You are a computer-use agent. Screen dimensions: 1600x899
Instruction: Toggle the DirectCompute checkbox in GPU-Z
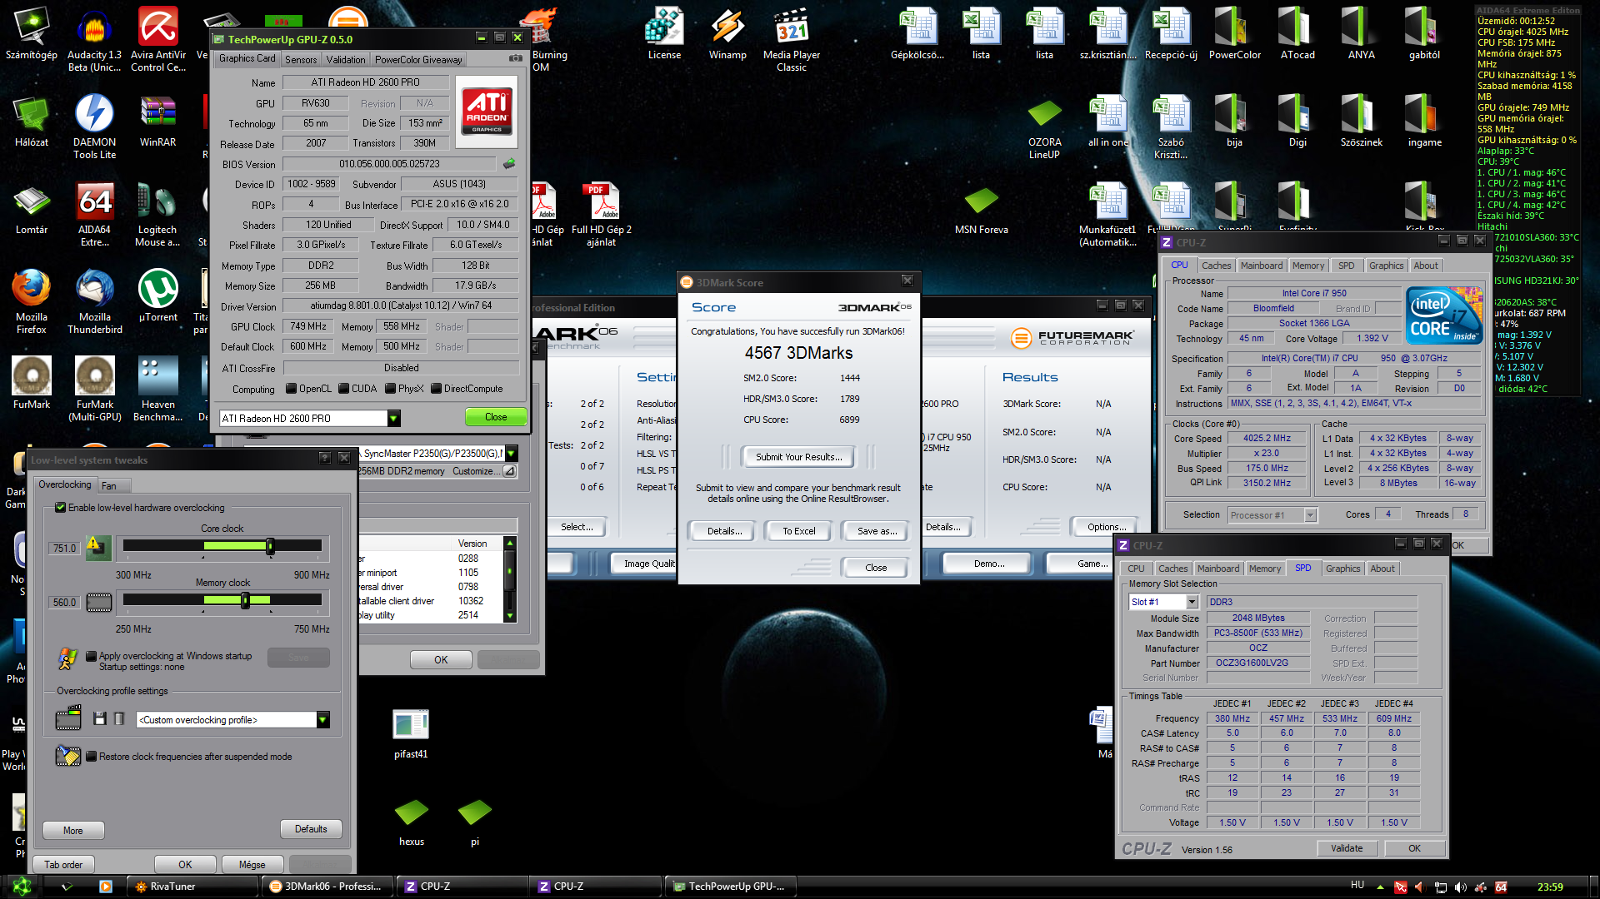click(x=436, y=389)
